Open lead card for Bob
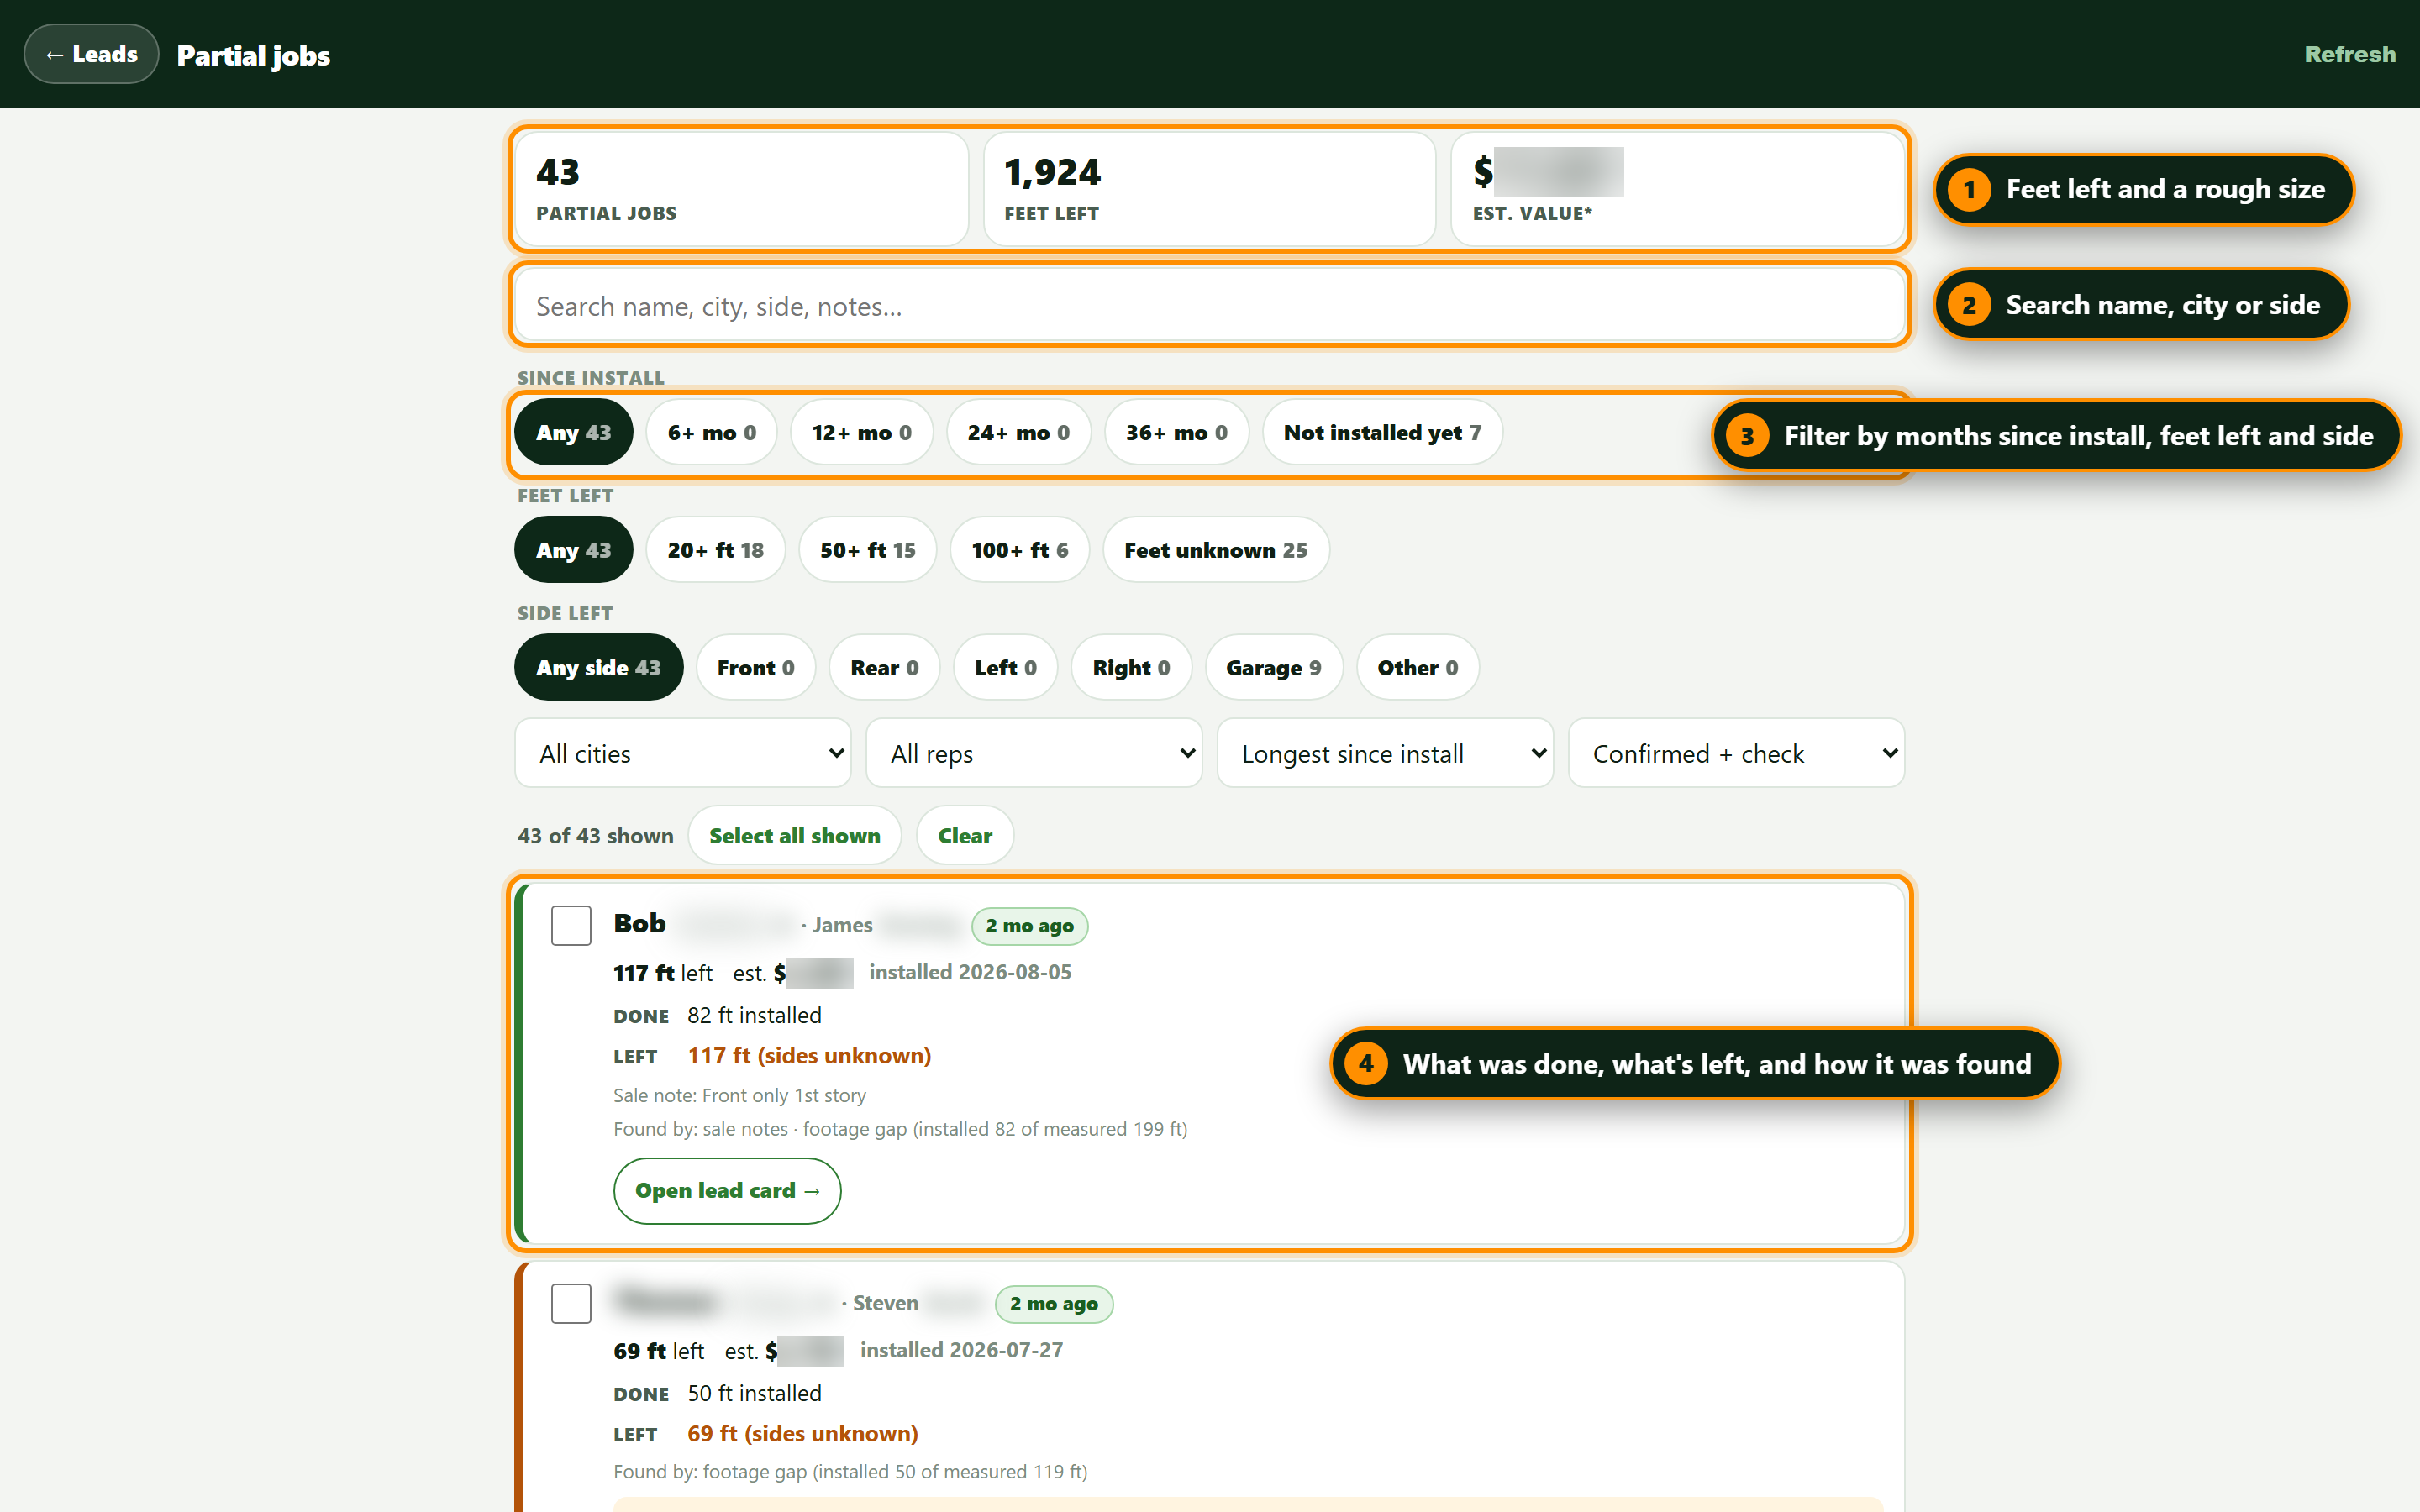The image size is (2420, 1512). (x=727, y=1190)
